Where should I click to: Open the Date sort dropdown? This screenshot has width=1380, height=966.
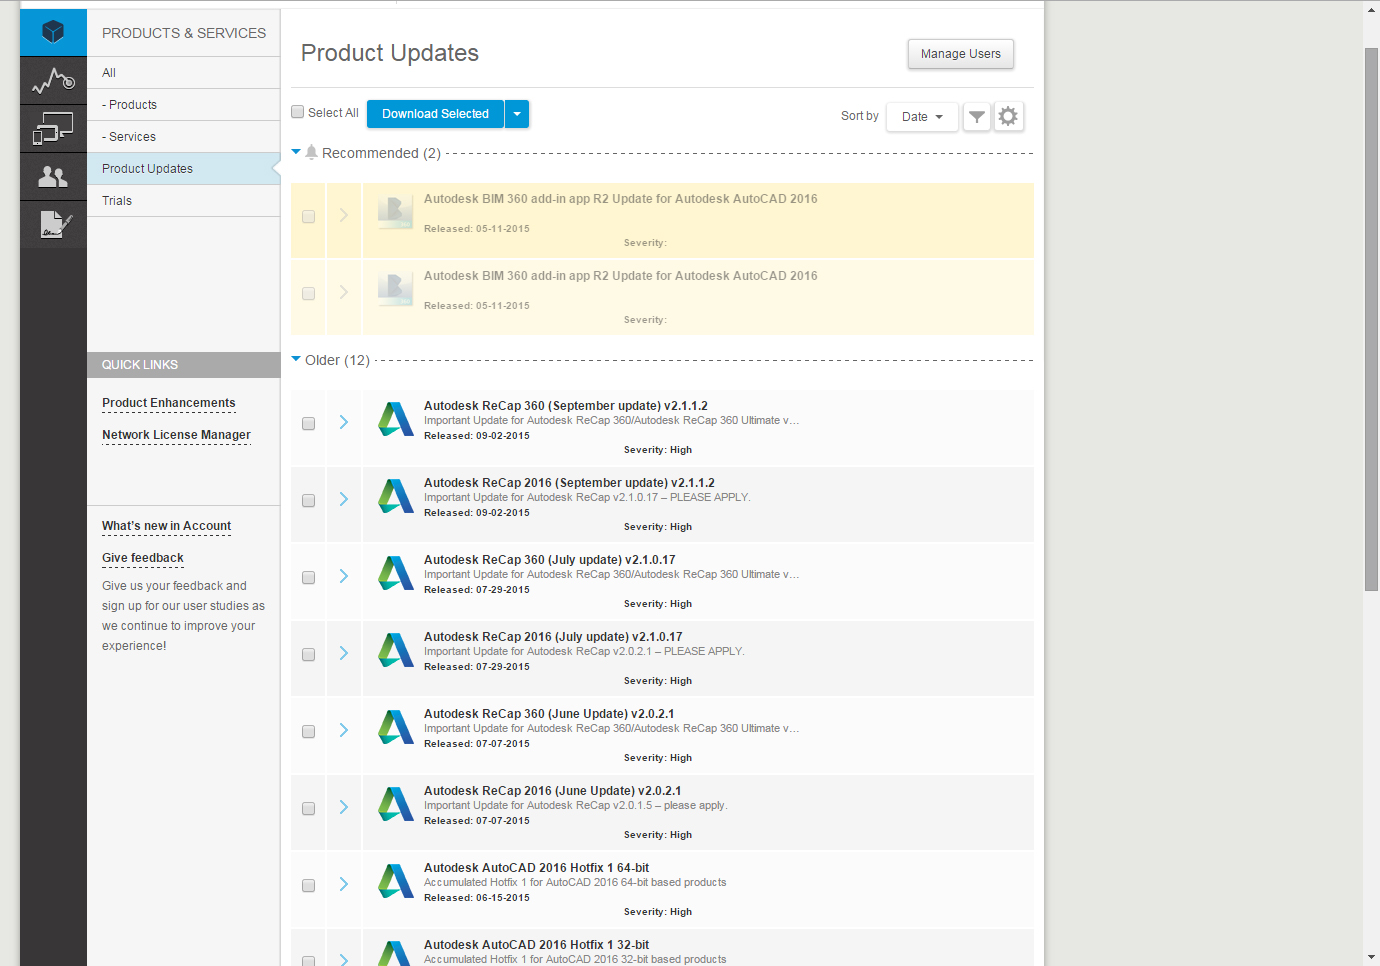pyautogui.click(x=921, y=116)
